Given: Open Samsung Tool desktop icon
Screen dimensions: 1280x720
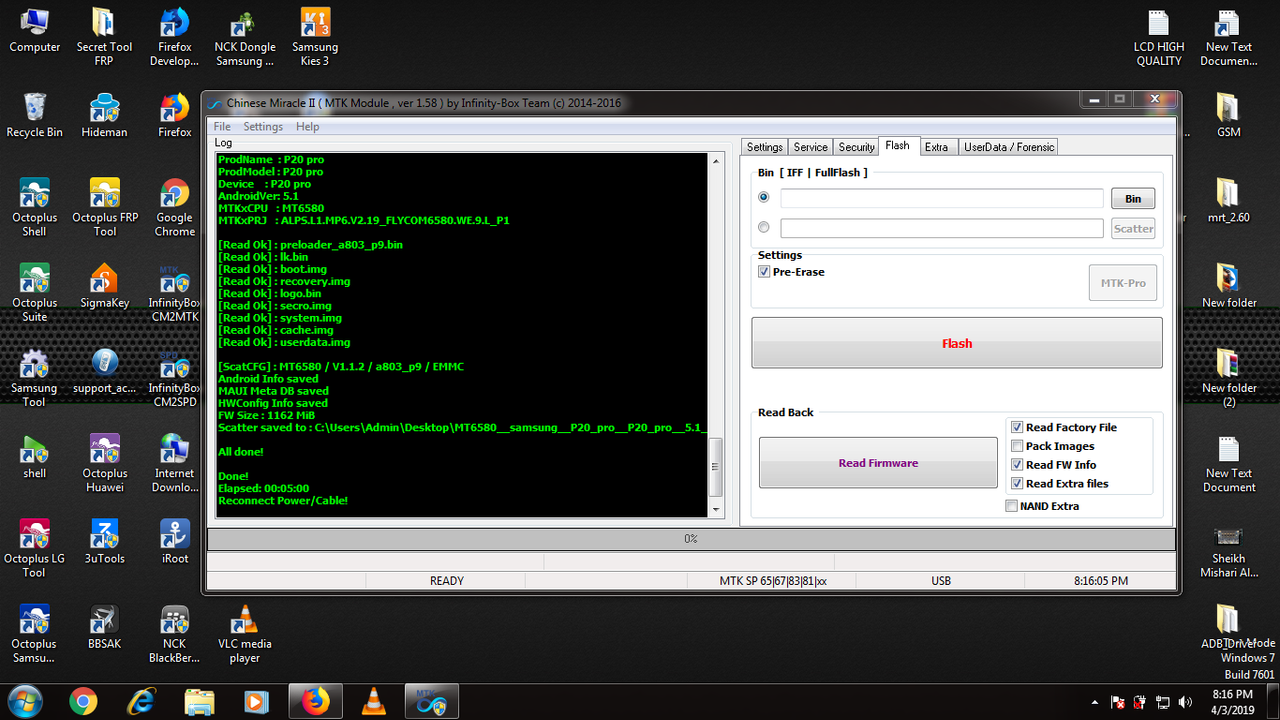Looking at the screenshot, I should [35, 377].
